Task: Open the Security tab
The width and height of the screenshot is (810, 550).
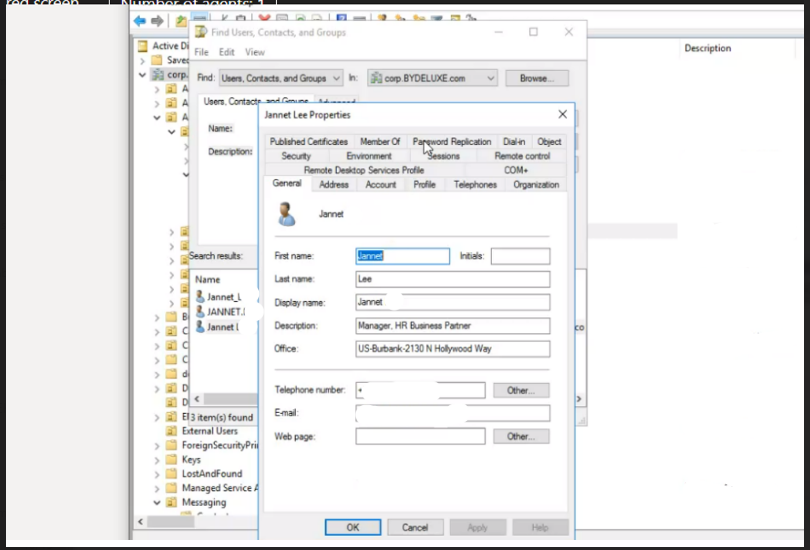Action: (296, 156)
